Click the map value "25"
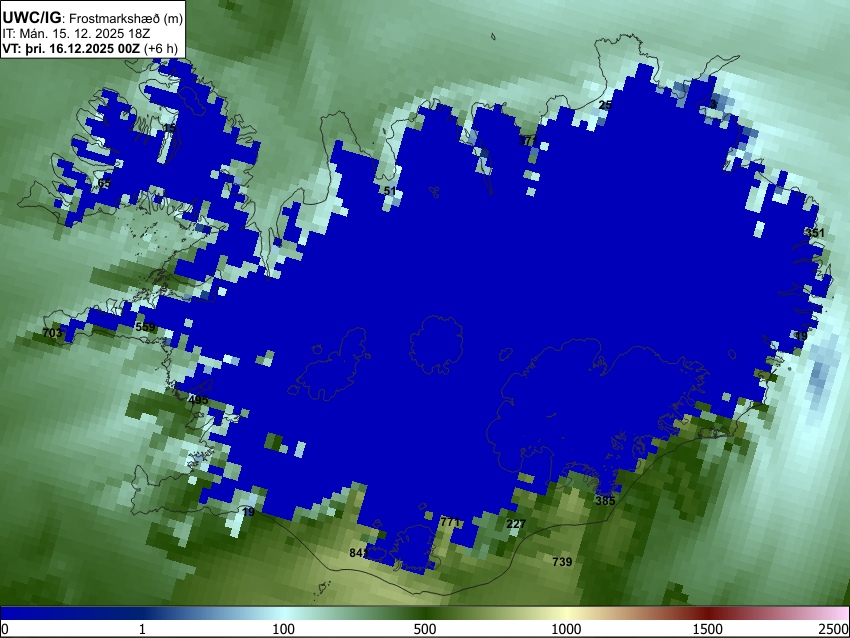The image size is (850, 638). point(606,105)
